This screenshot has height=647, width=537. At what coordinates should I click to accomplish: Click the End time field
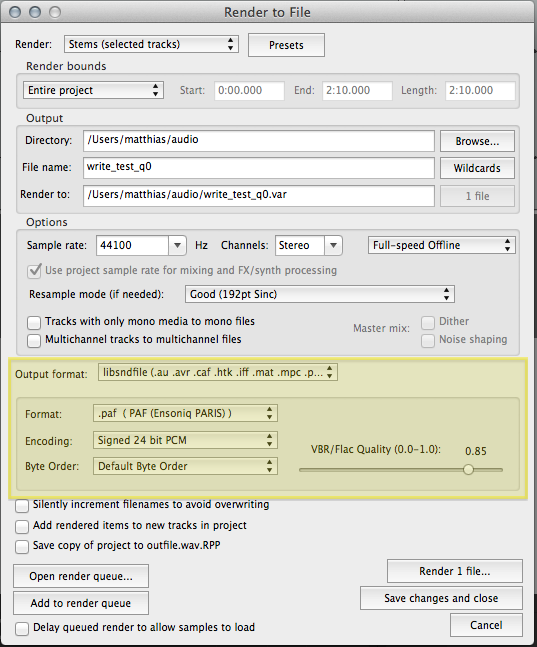click(357, 90)
